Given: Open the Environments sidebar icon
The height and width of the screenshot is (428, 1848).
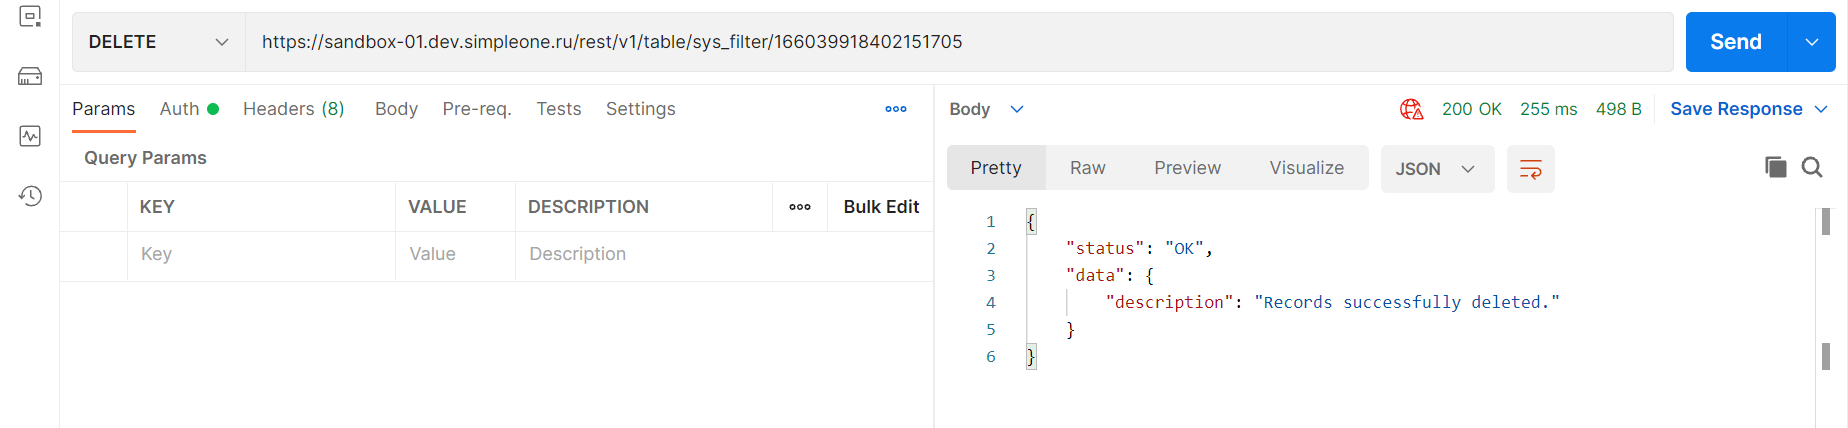Looking at the screenshot, I should point(30,17).
